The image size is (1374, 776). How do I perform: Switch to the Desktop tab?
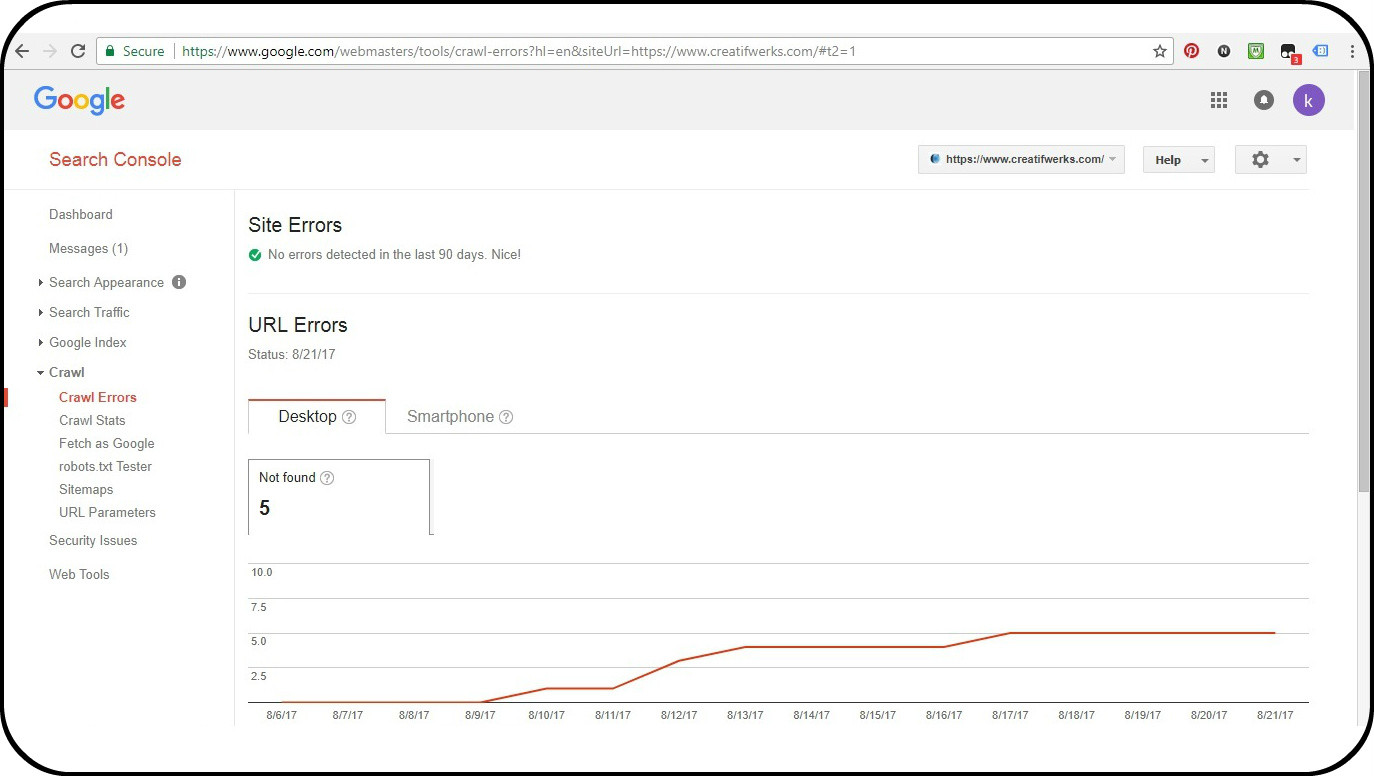pos(316,417)
